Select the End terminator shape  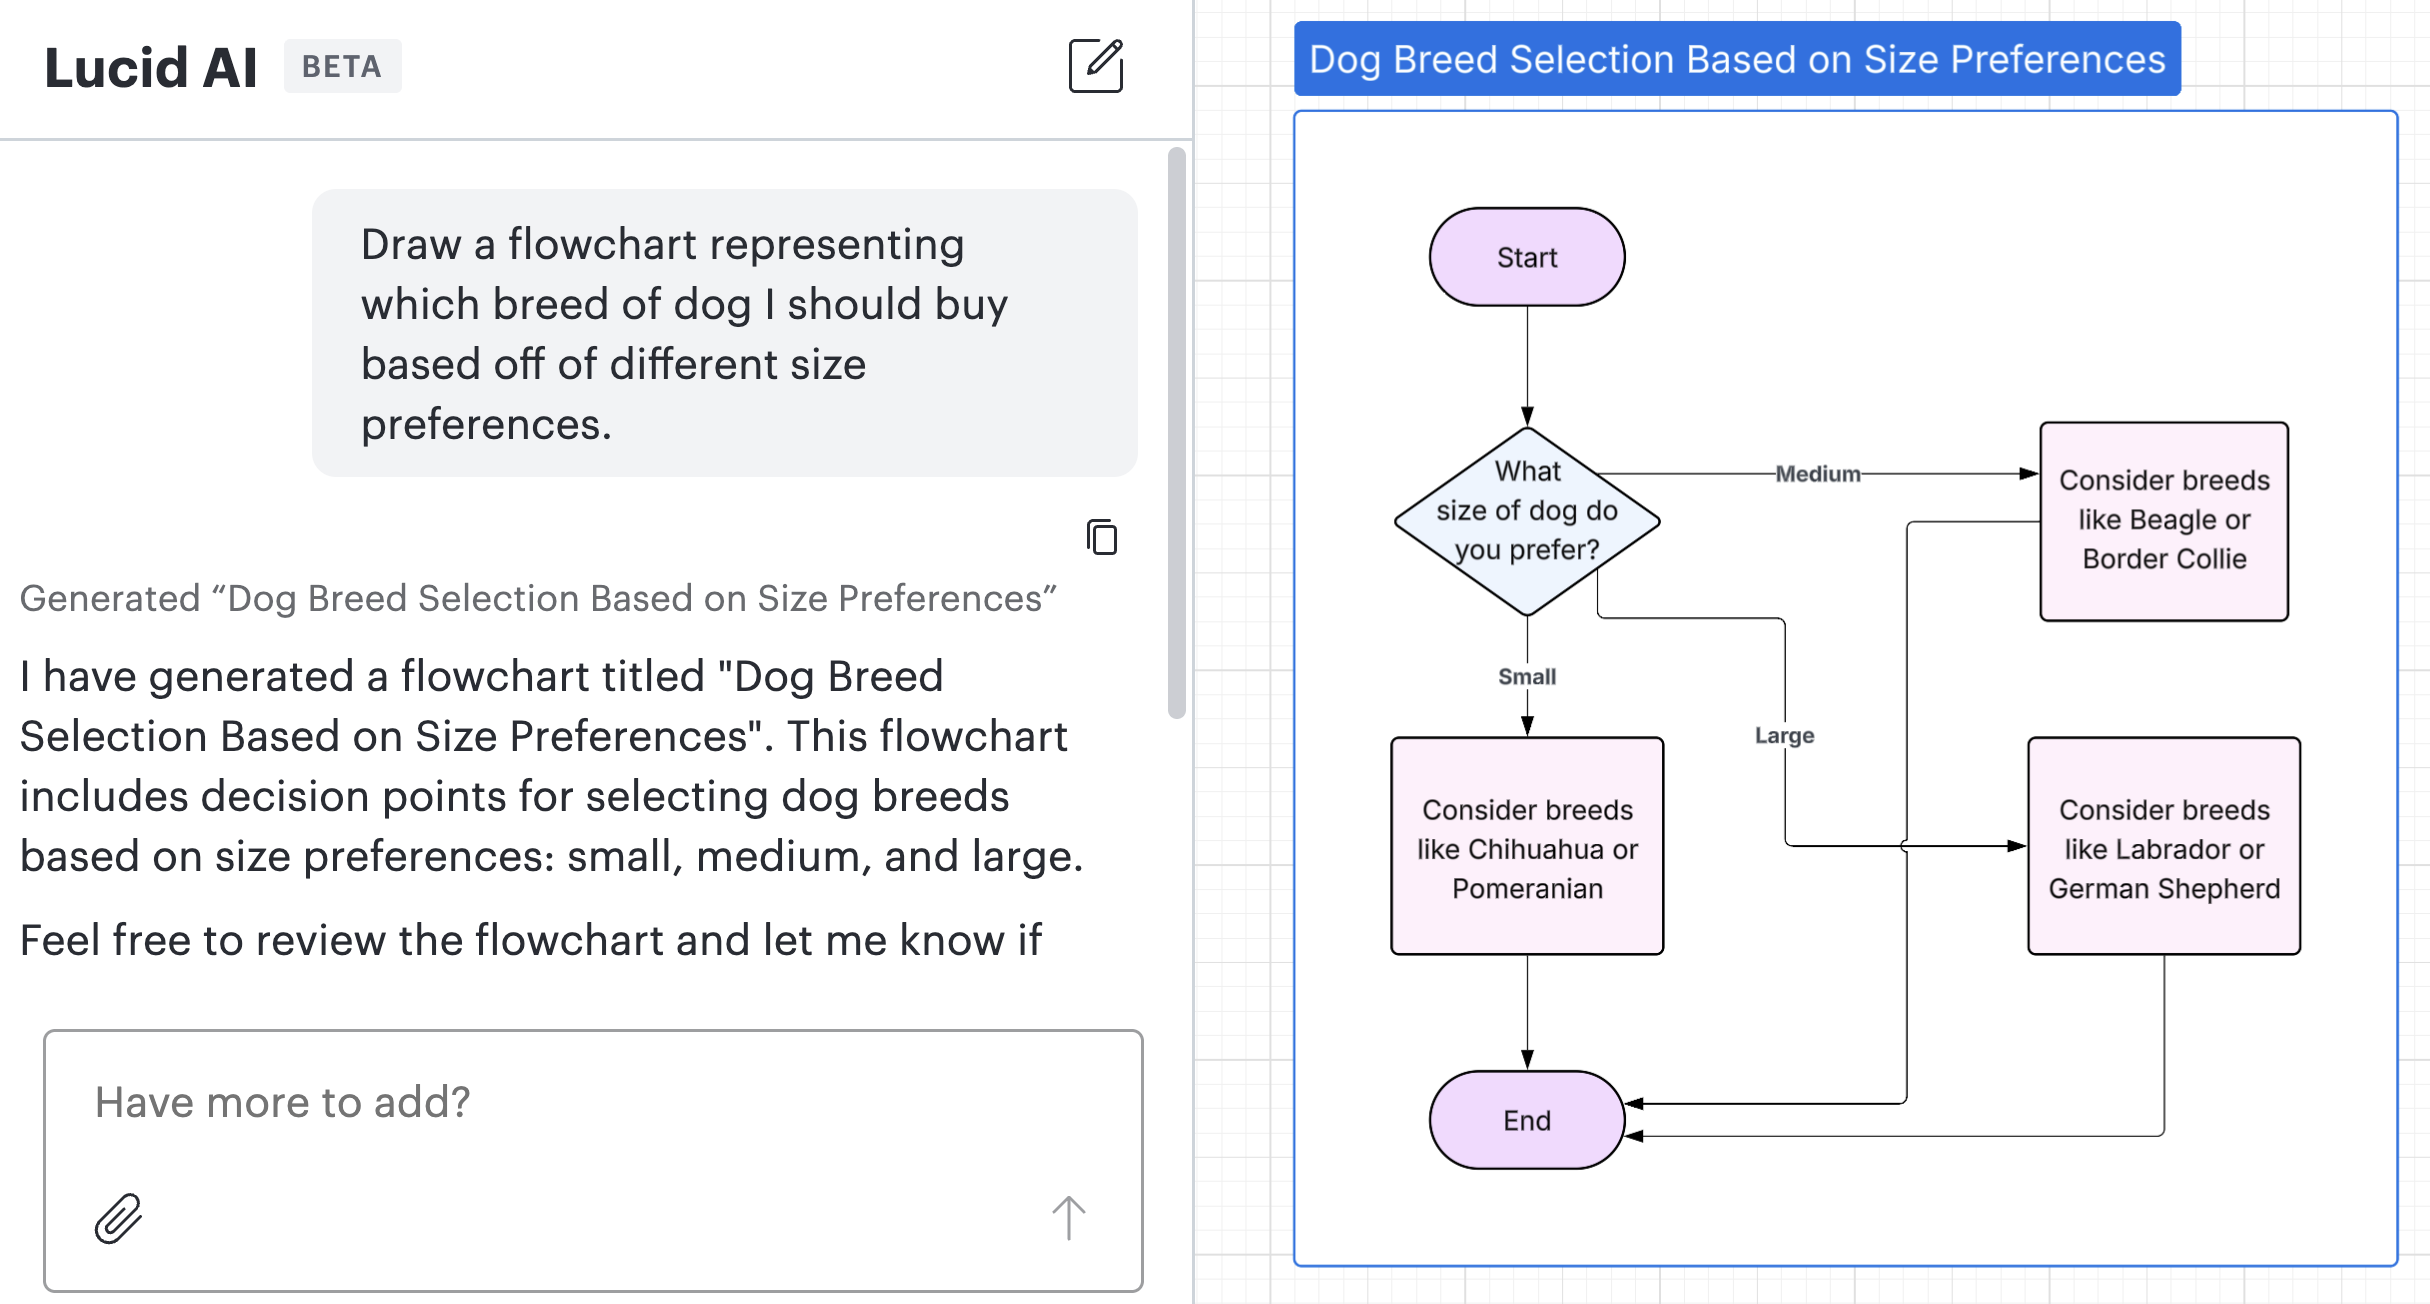point(1525,1120)
